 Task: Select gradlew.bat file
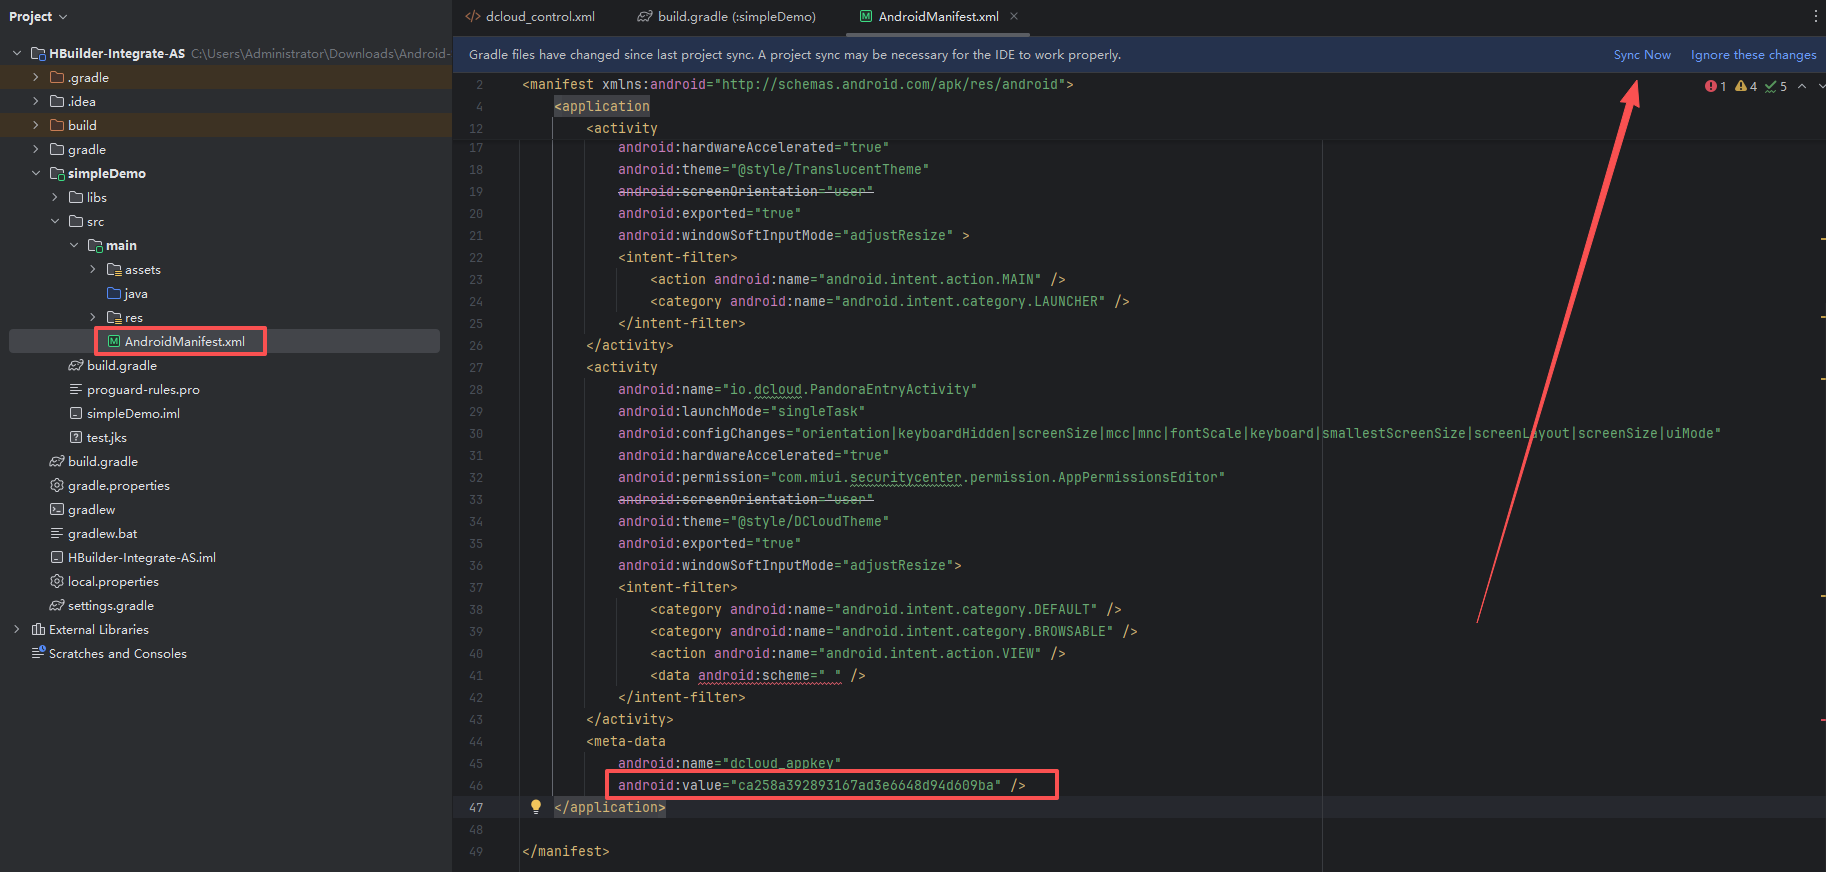102,533
